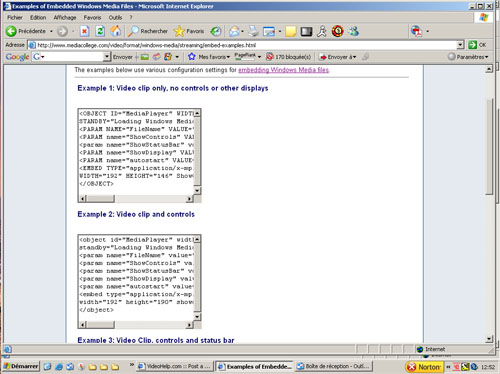Screen dimensions: 500x374
Task: Click the Example 1 heading text
Action: point(173,88)
